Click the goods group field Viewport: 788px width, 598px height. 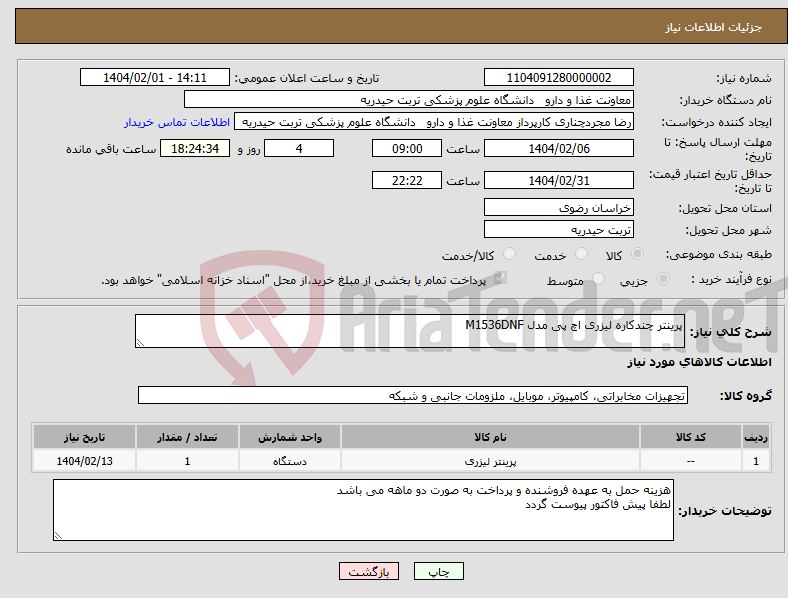[413, 395]
